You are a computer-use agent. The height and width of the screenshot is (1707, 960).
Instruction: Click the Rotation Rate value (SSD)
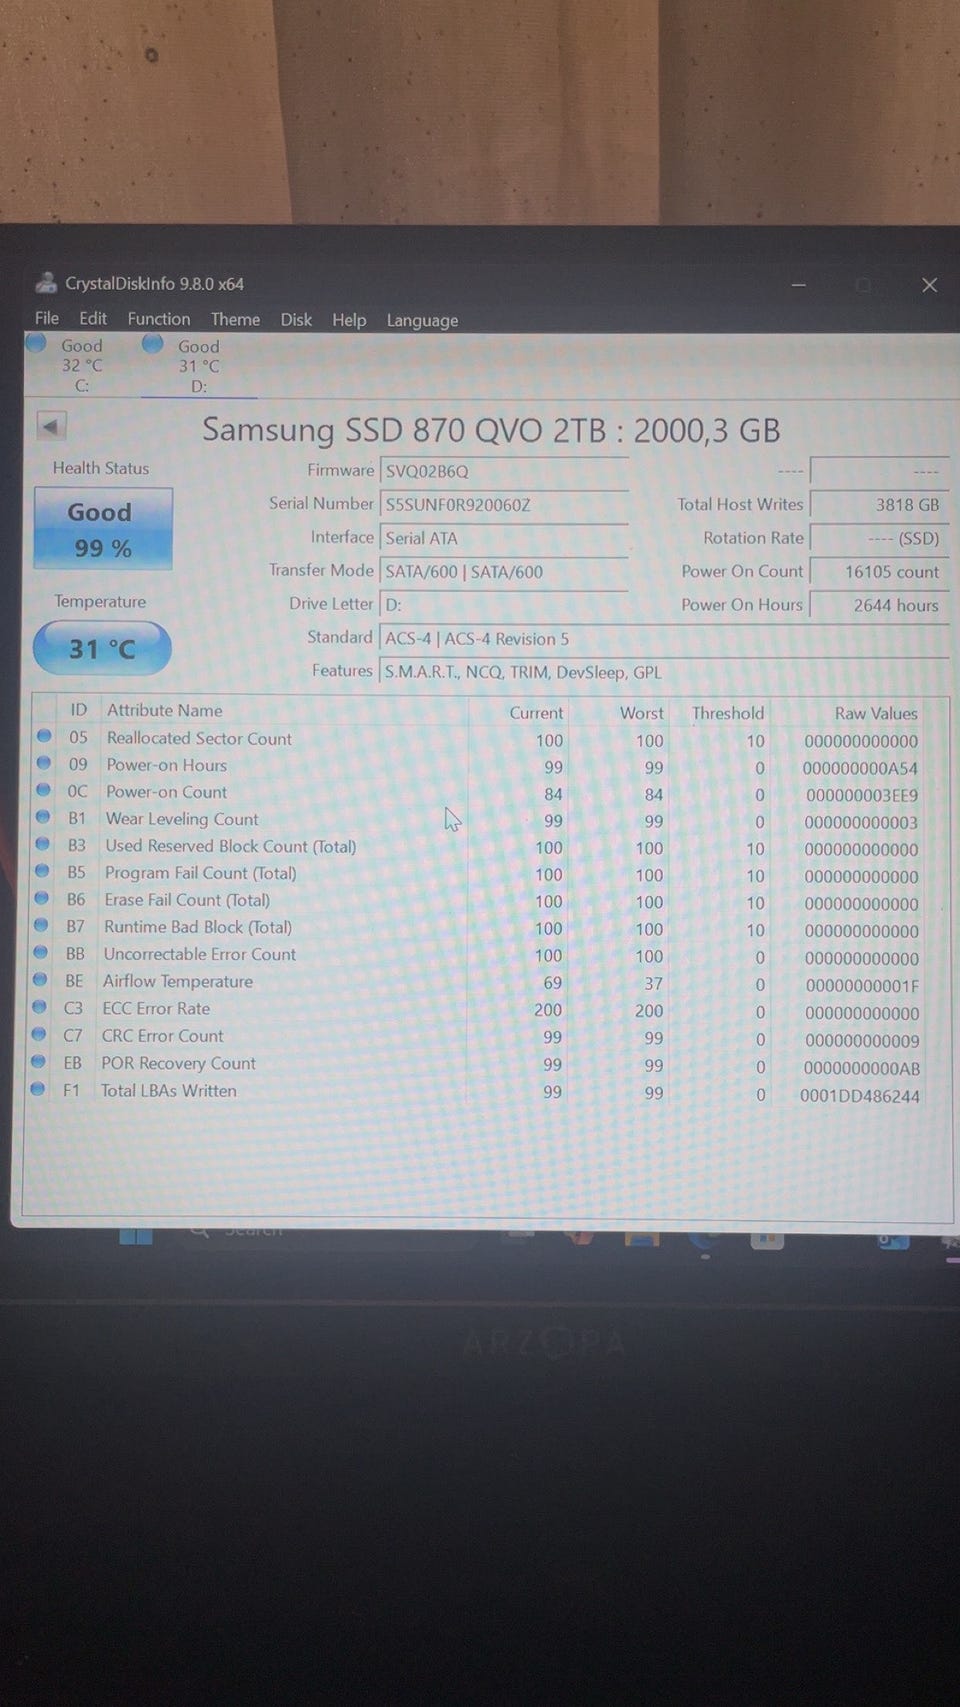(x=879, y=538)
